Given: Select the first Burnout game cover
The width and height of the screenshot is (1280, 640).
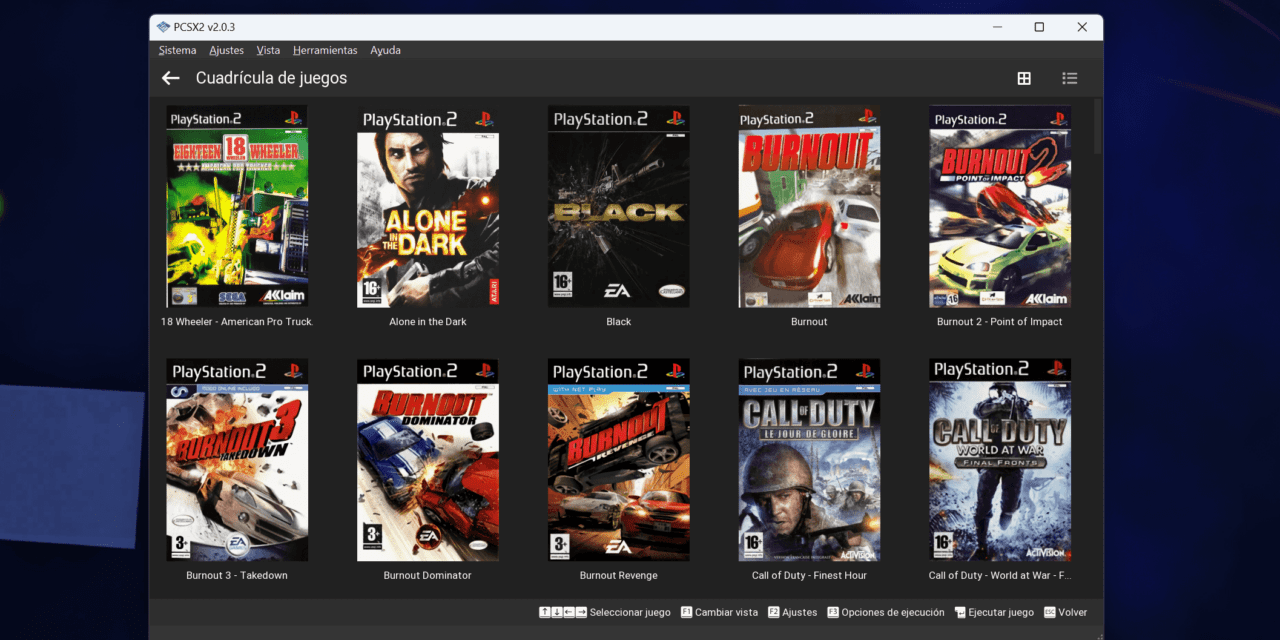Looking at the screenshot, I should [x=809, y=207].
